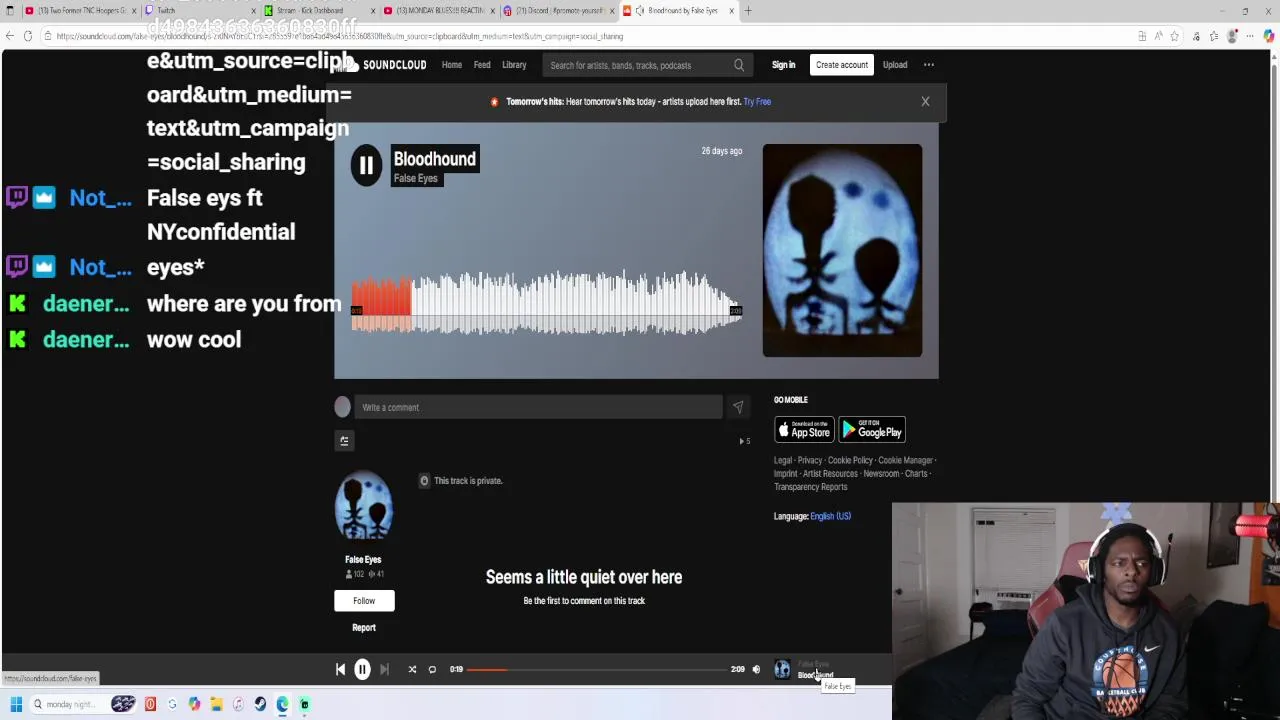Open the Feed tab
This screenshot has width=1280, height=720.
[x=482, y=65]
